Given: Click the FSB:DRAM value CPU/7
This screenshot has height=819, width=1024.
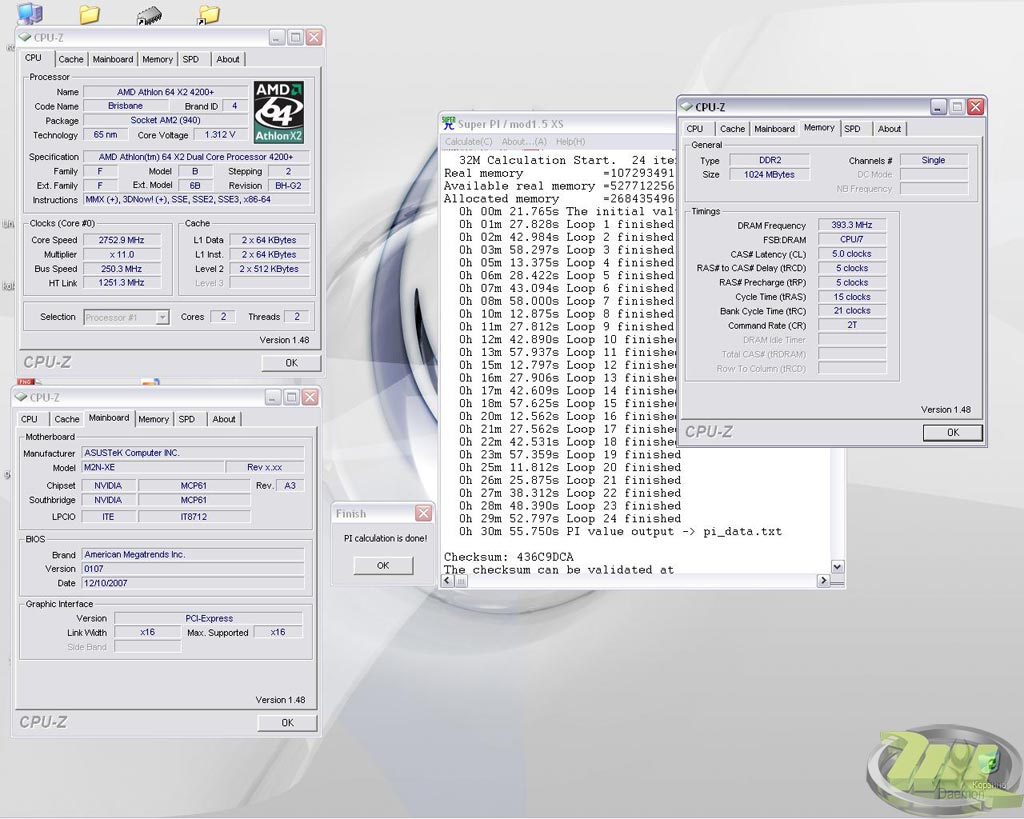Looking at the screenshot, I should pyautogui.click(x=852, y=239).
